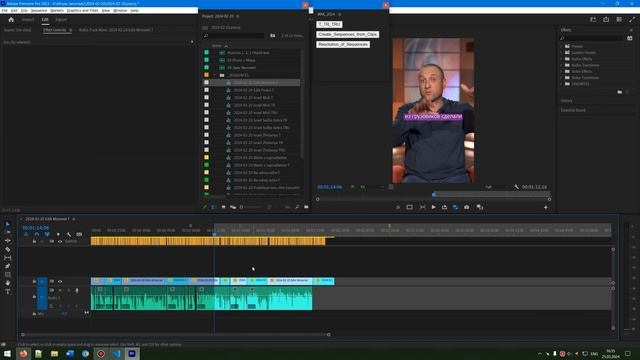
Task: Open Home screen via house icon
Action: pyautogui.click(x=11, y=20)
